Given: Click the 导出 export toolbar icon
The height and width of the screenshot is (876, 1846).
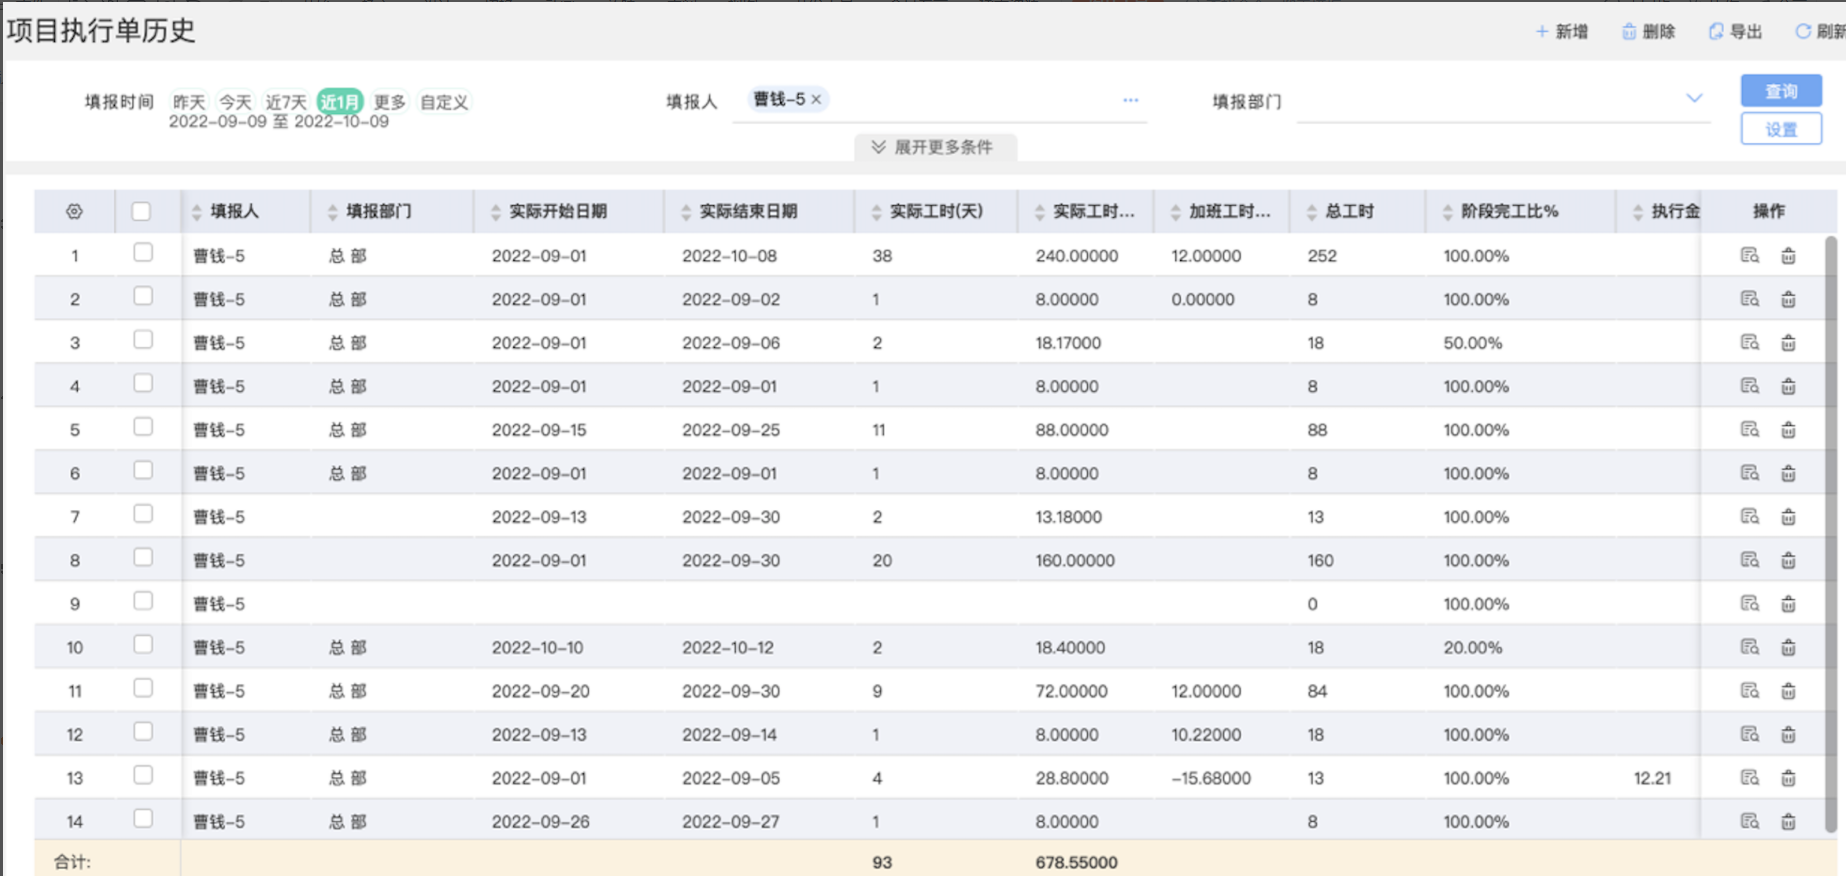Looking at the screenshot, I should [x=1716, y=31].
